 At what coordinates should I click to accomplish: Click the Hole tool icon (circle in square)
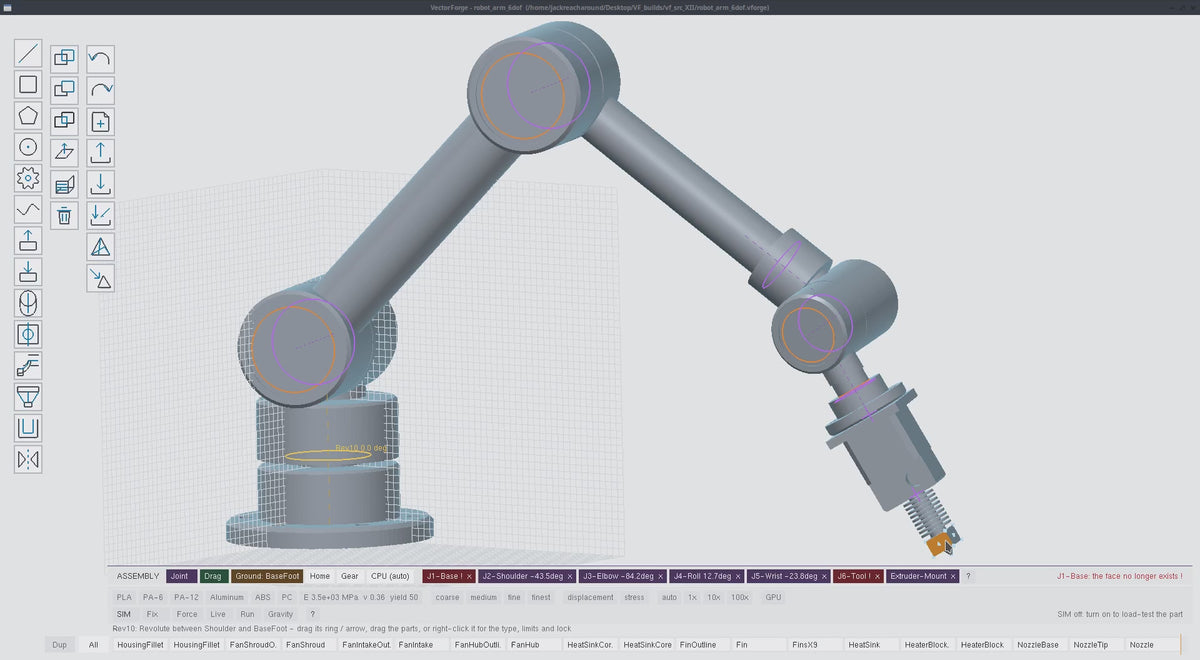tap(29, 334)
